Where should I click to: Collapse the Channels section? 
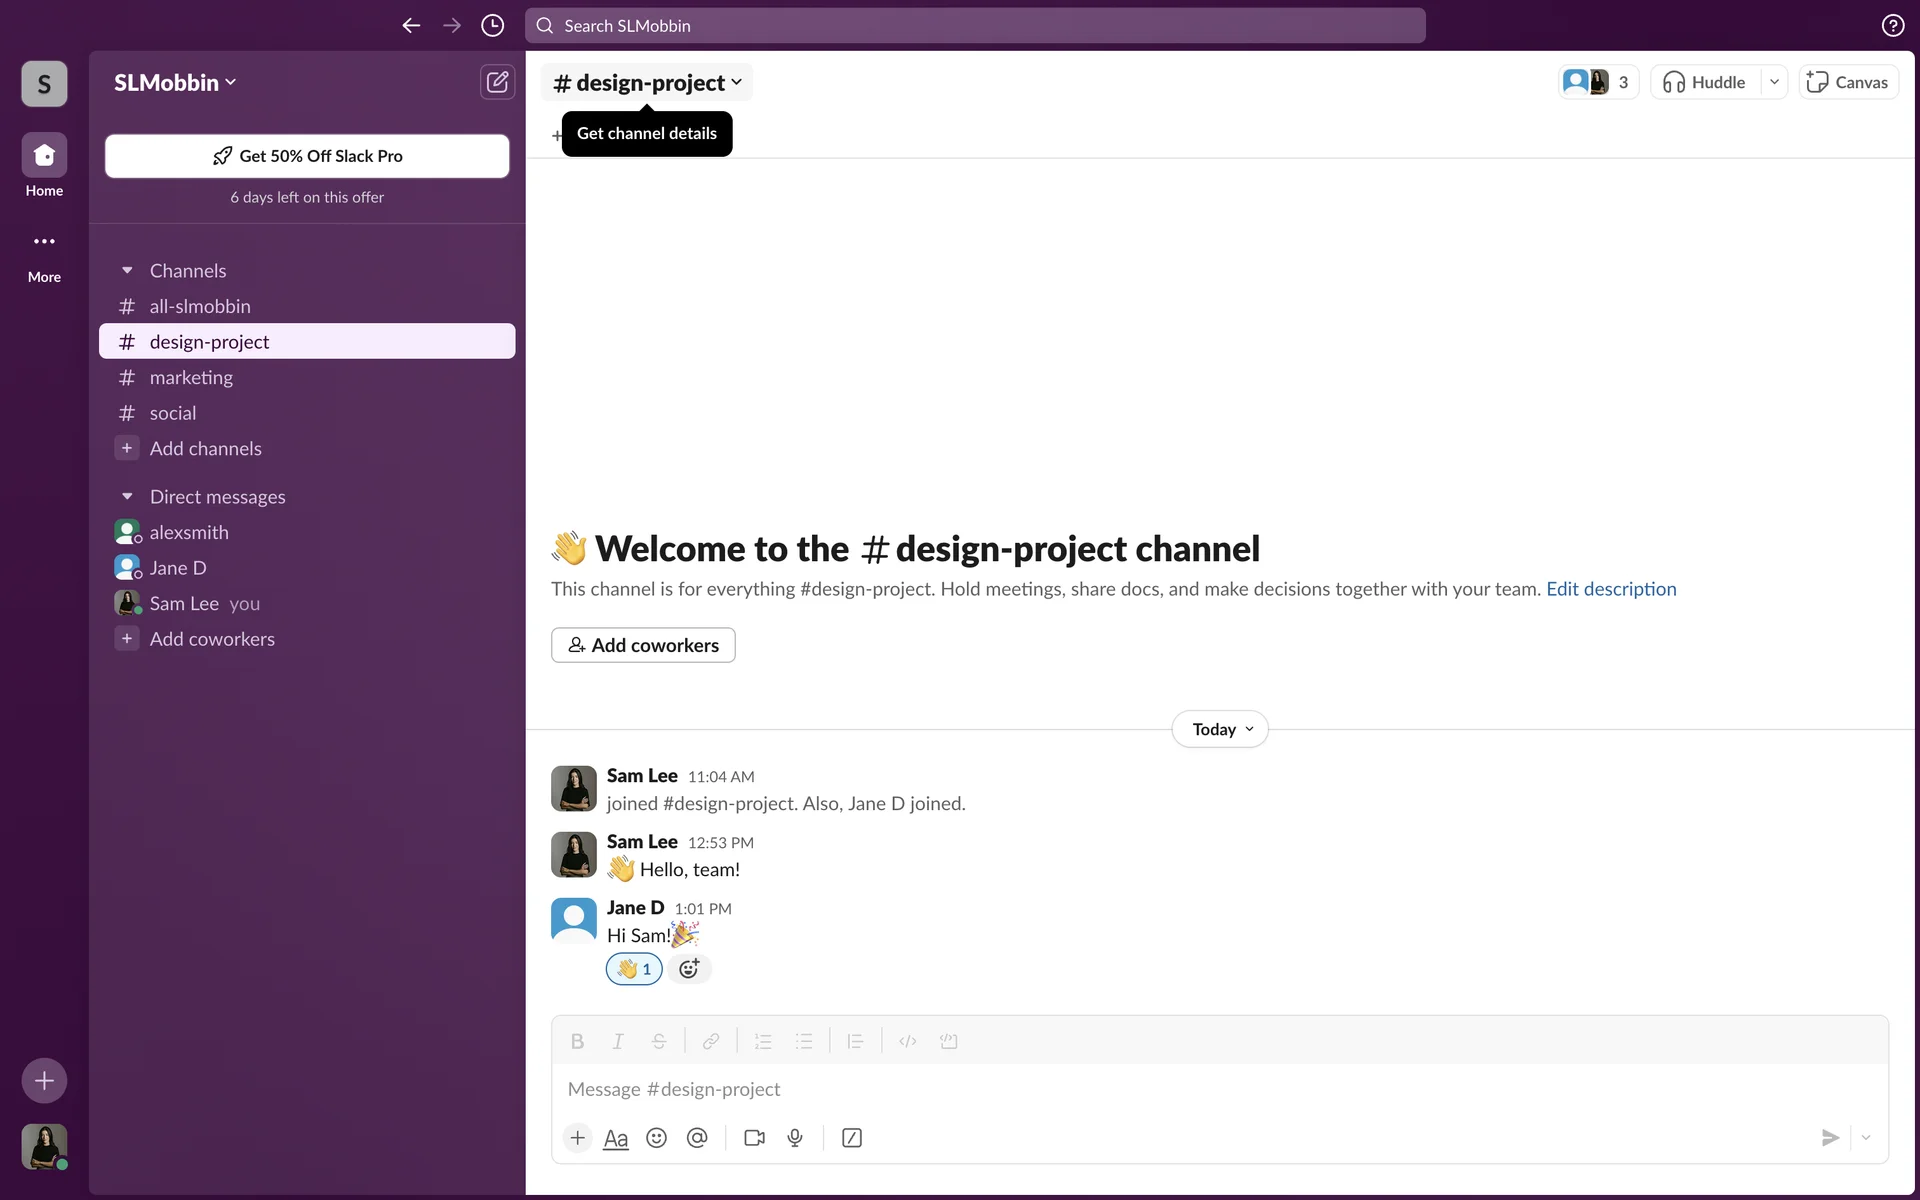click(127, 271)
